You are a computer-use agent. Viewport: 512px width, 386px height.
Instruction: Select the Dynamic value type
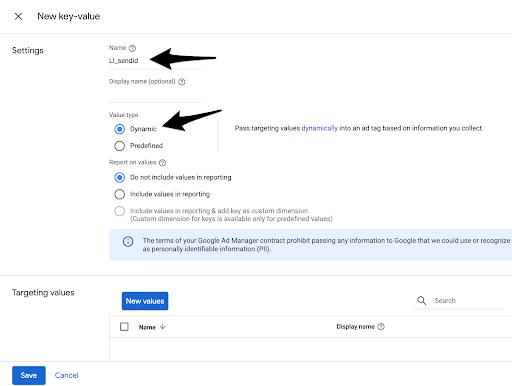coord(120,129)
